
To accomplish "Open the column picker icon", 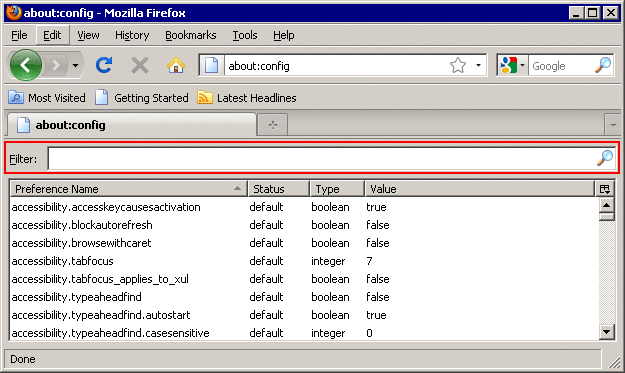I will pyautogui.click(x=605, y=189).
